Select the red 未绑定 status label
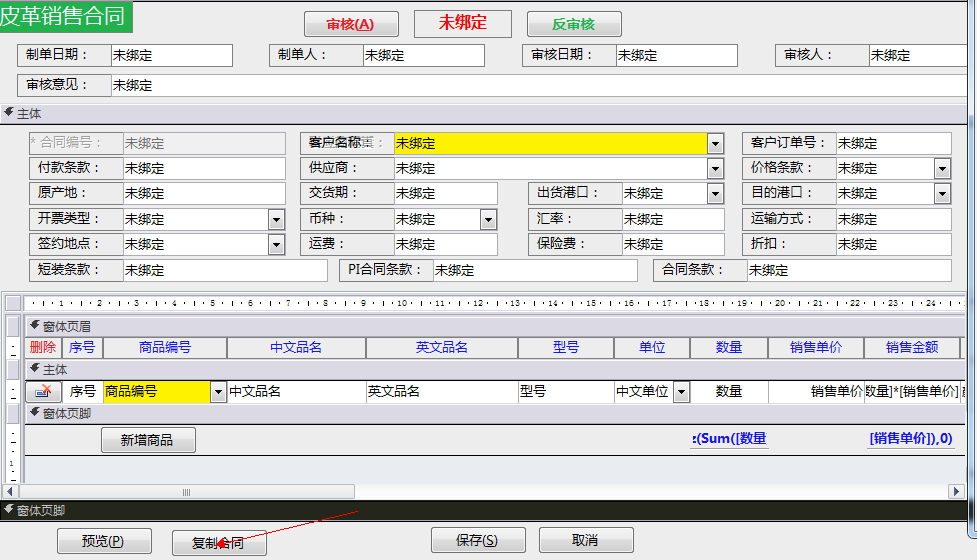 pos(462,24)
